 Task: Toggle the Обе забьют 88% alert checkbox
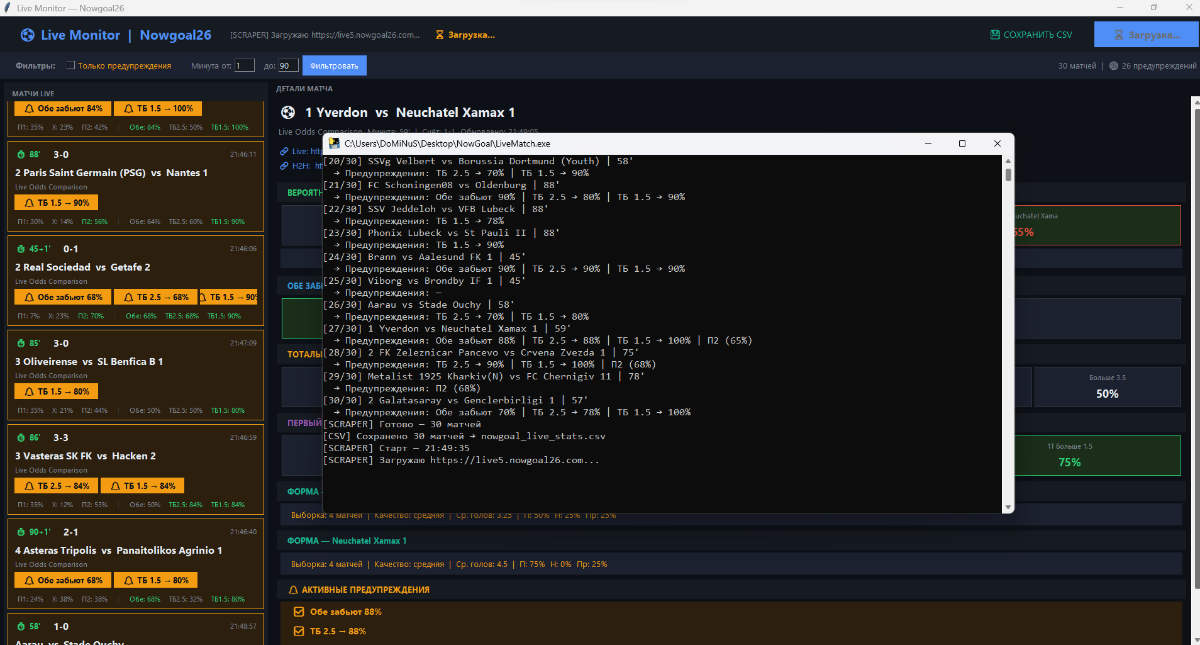[298, 612]
